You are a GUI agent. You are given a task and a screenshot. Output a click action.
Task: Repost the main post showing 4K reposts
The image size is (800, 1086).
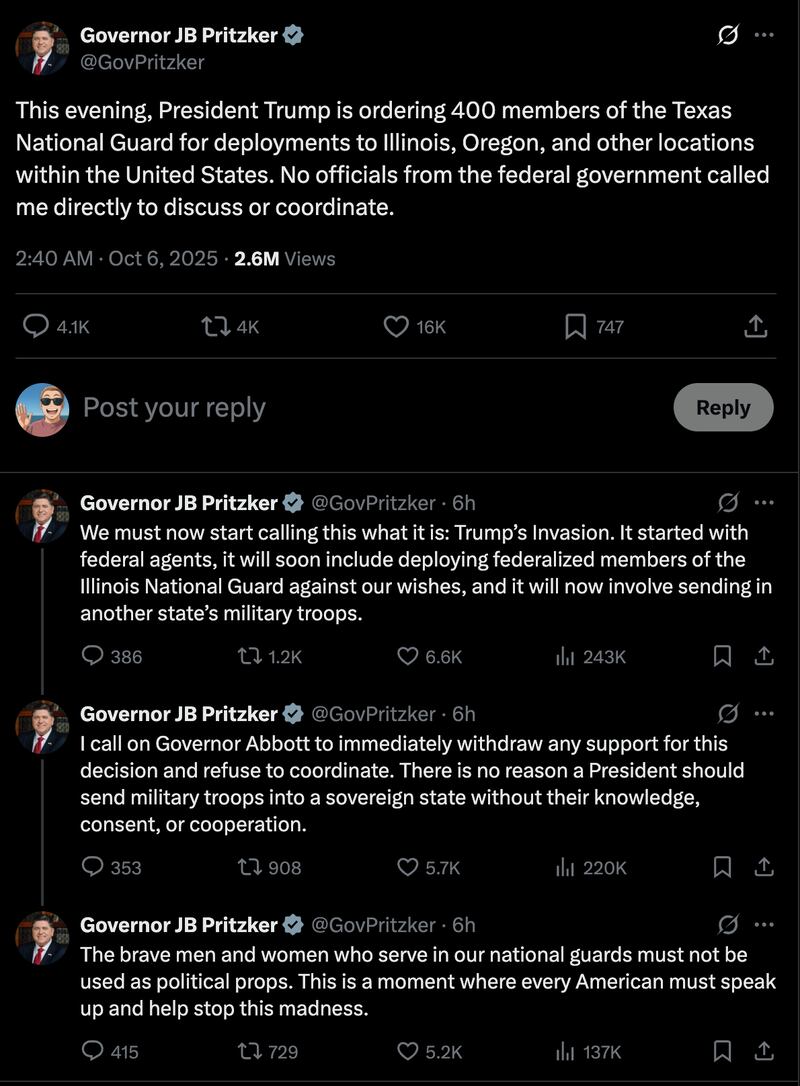214,326
